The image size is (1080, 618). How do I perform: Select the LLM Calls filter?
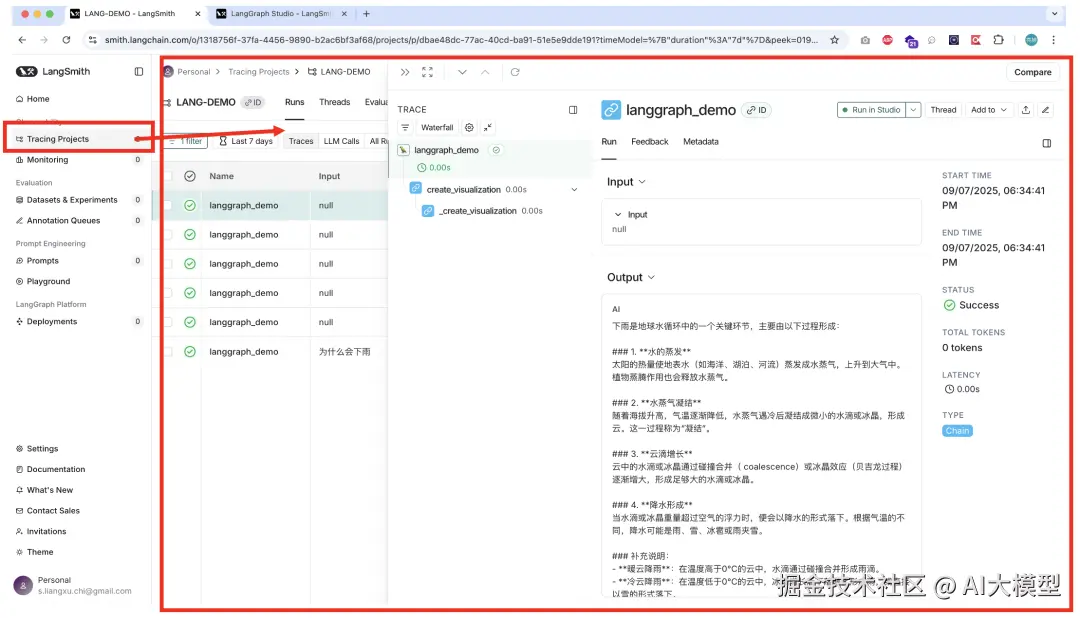click(341, 141)
